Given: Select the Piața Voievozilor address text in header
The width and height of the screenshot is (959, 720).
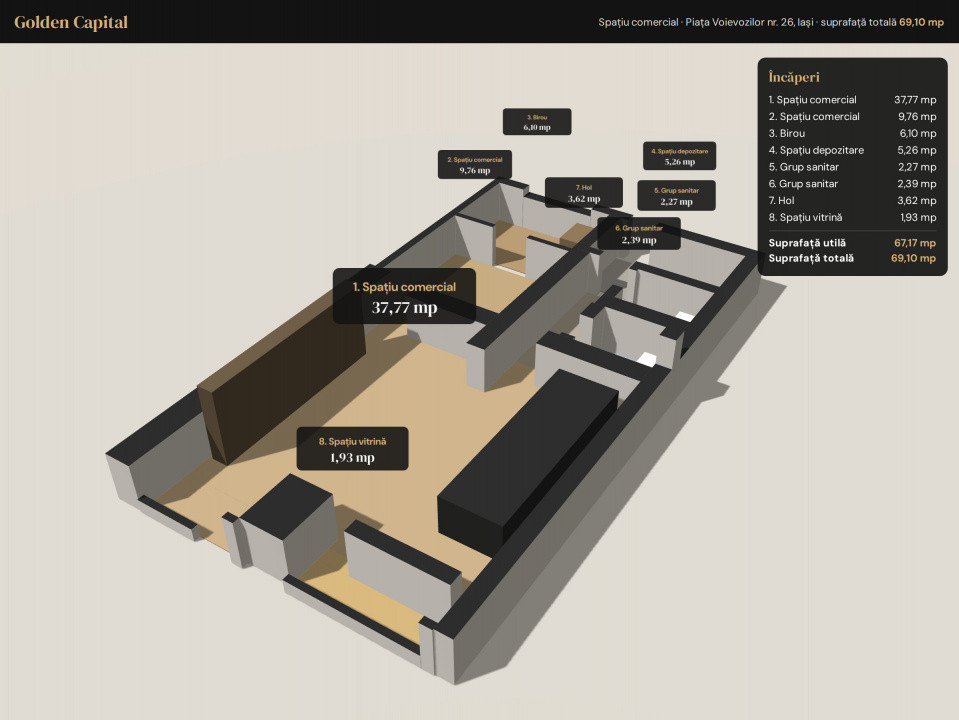Looking at the screenshot, I should (x=749, y=22).
